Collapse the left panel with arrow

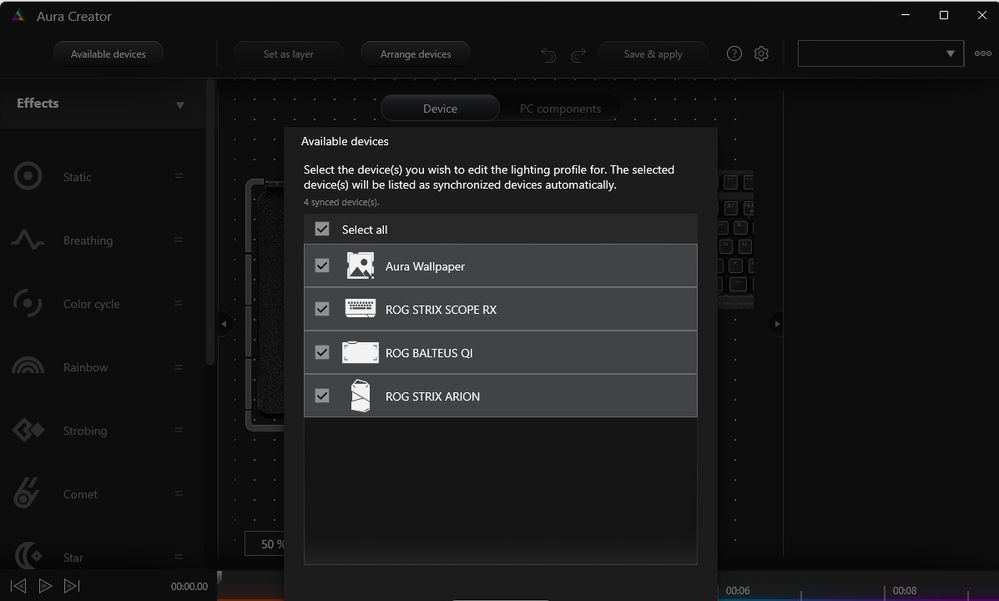pyautogui.click(x=224, y=324)
